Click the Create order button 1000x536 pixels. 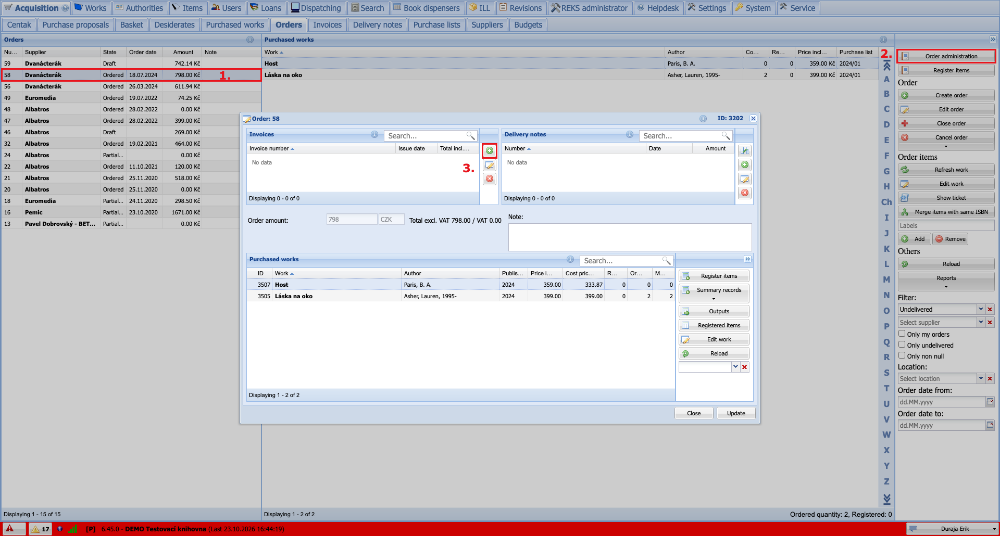point(946,95)
